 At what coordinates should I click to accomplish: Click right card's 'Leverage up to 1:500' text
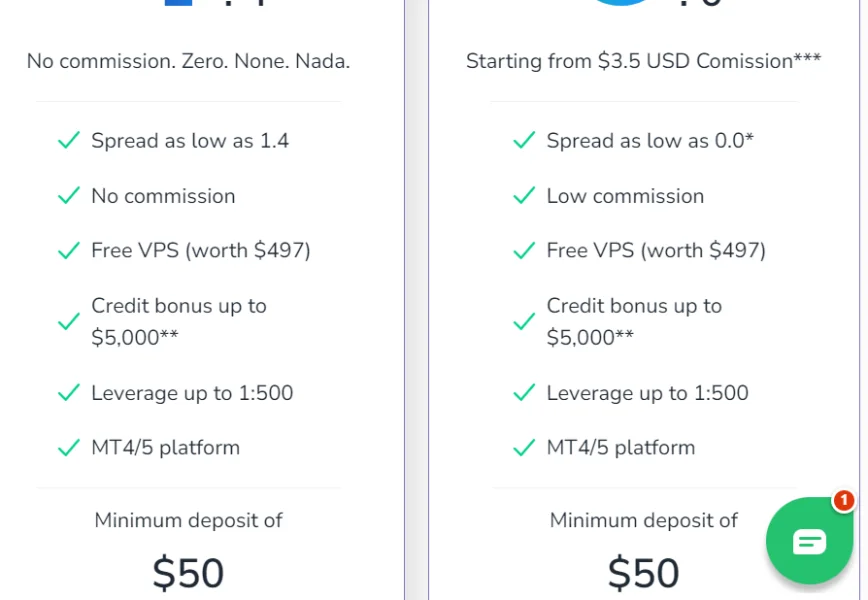coord(647,393)
